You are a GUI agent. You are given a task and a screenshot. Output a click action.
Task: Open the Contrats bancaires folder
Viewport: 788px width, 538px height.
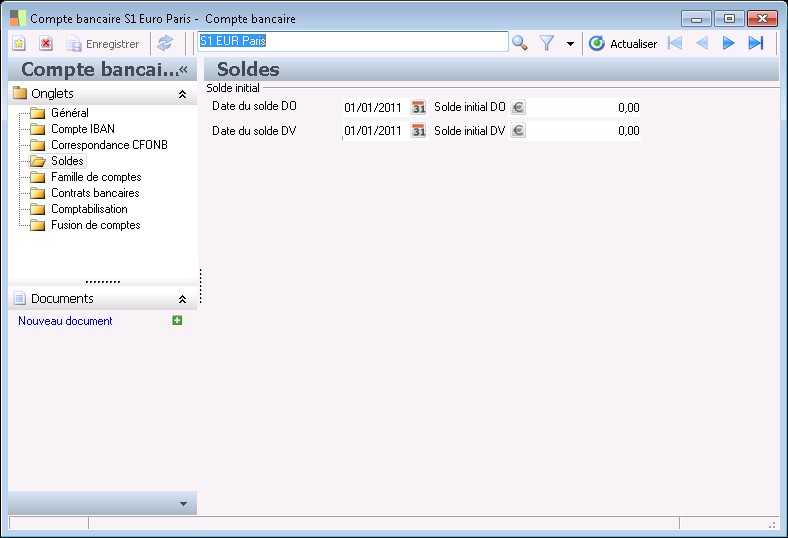(84, 193)
